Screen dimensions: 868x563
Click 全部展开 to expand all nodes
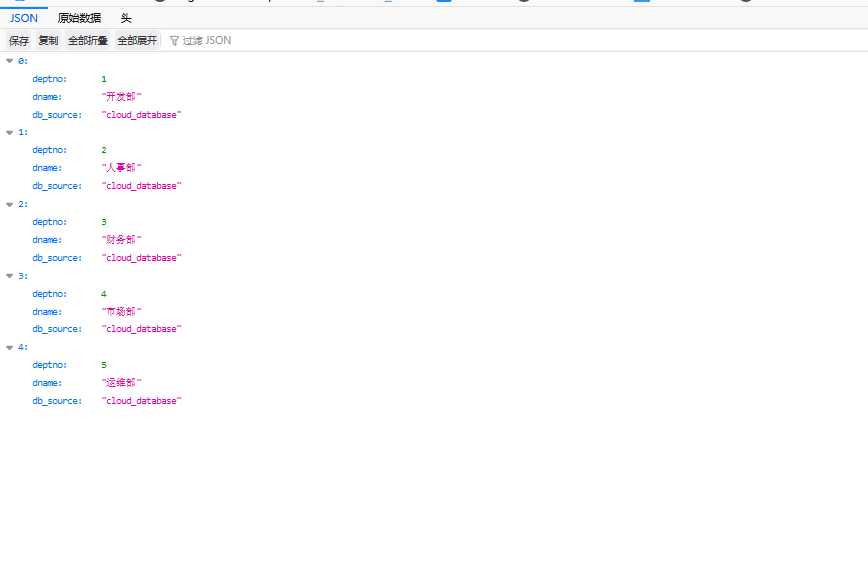(137, 40)
